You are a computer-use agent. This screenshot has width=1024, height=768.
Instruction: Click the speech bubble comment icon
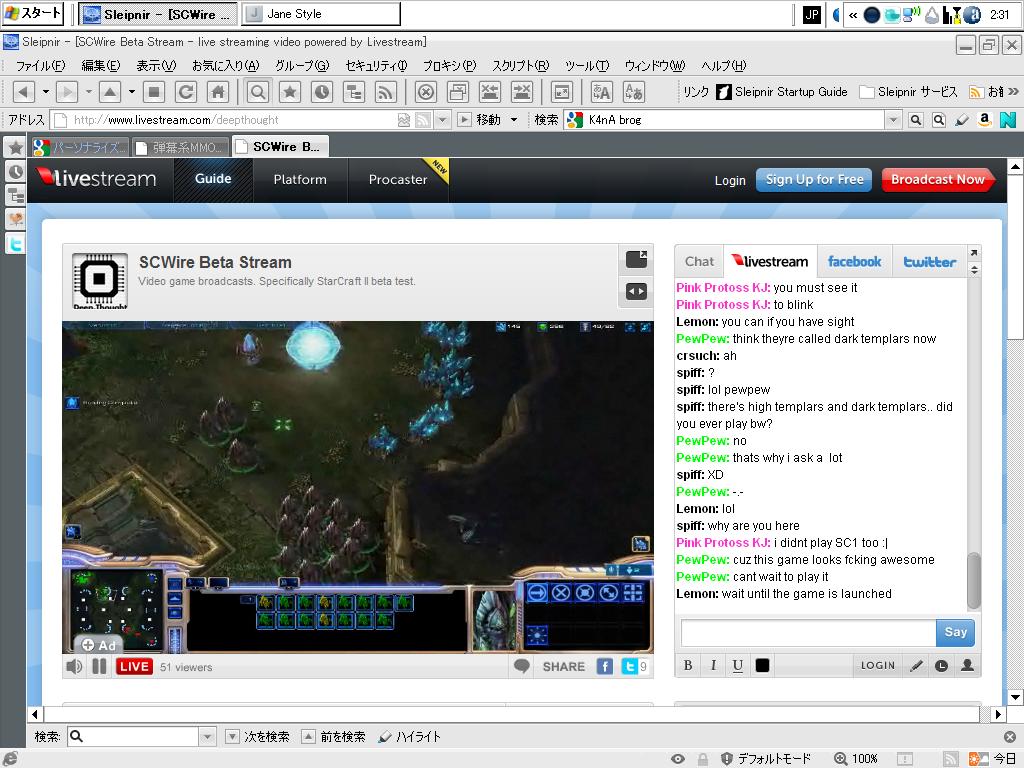coord(522,666)
